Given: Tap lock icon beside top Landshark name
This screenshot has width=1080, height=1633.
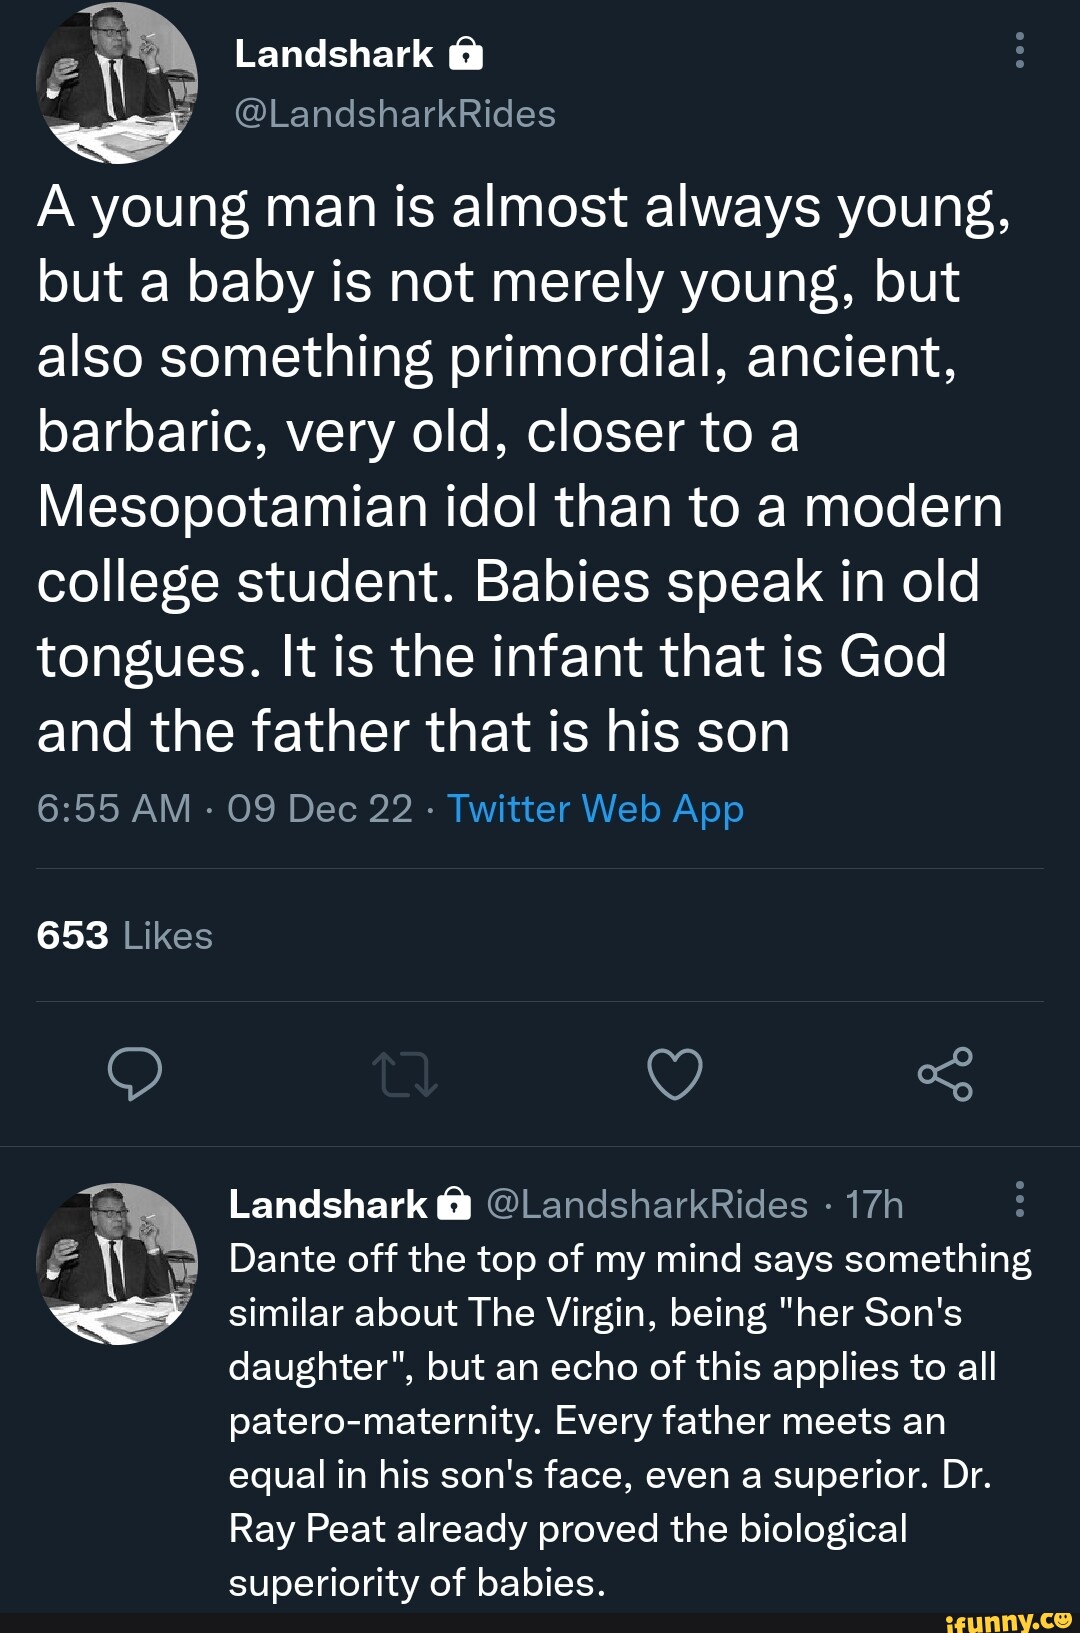Looking at the screenshot, I should (466, 54).
